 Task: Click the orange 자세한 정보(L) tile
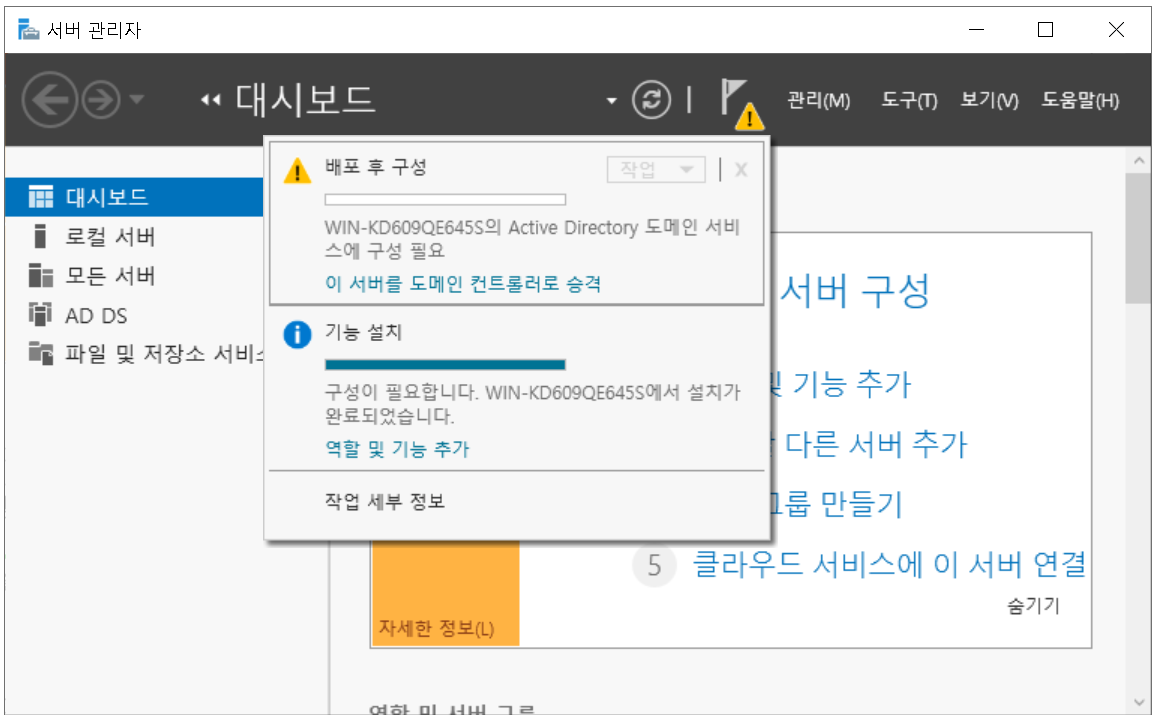(x=445, y=593)
